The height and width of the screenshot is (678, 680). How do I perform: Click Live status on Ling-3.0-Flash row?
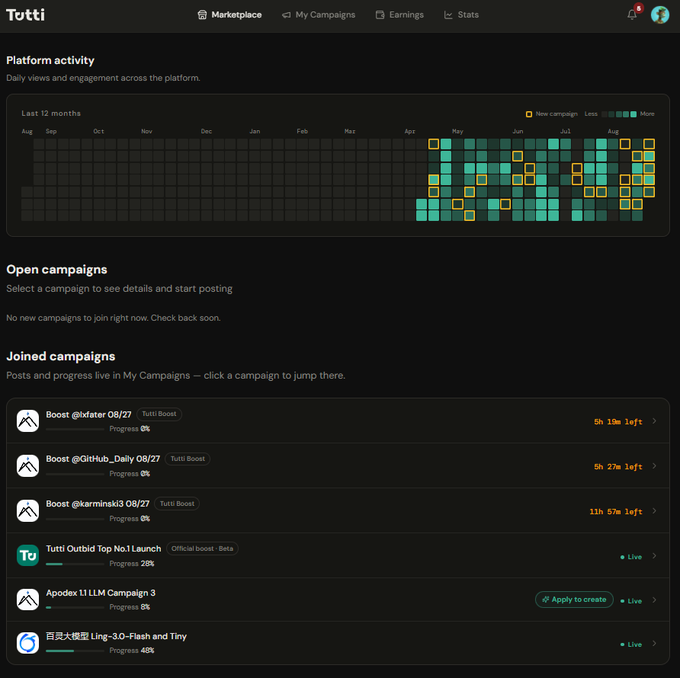(x=631, y=645)
